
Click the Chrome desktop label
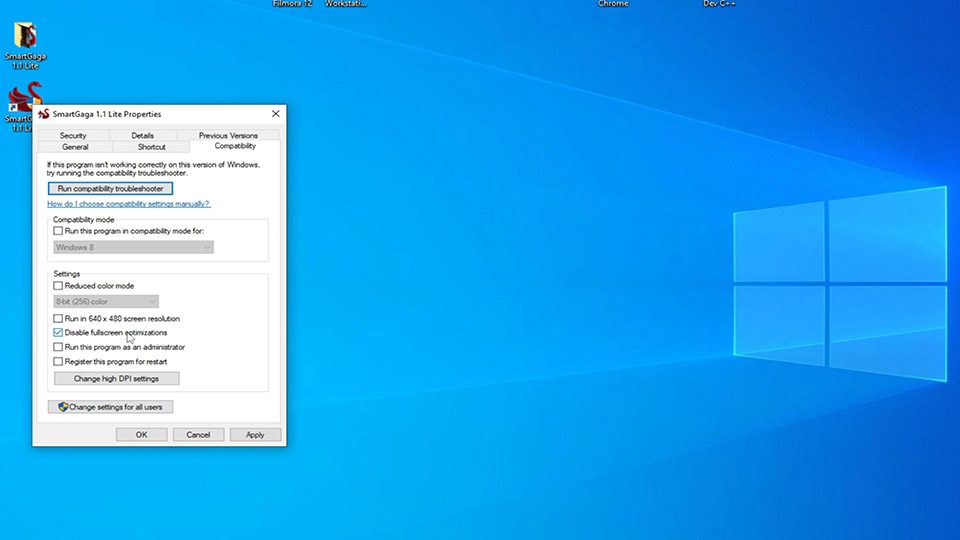(613, 4)
